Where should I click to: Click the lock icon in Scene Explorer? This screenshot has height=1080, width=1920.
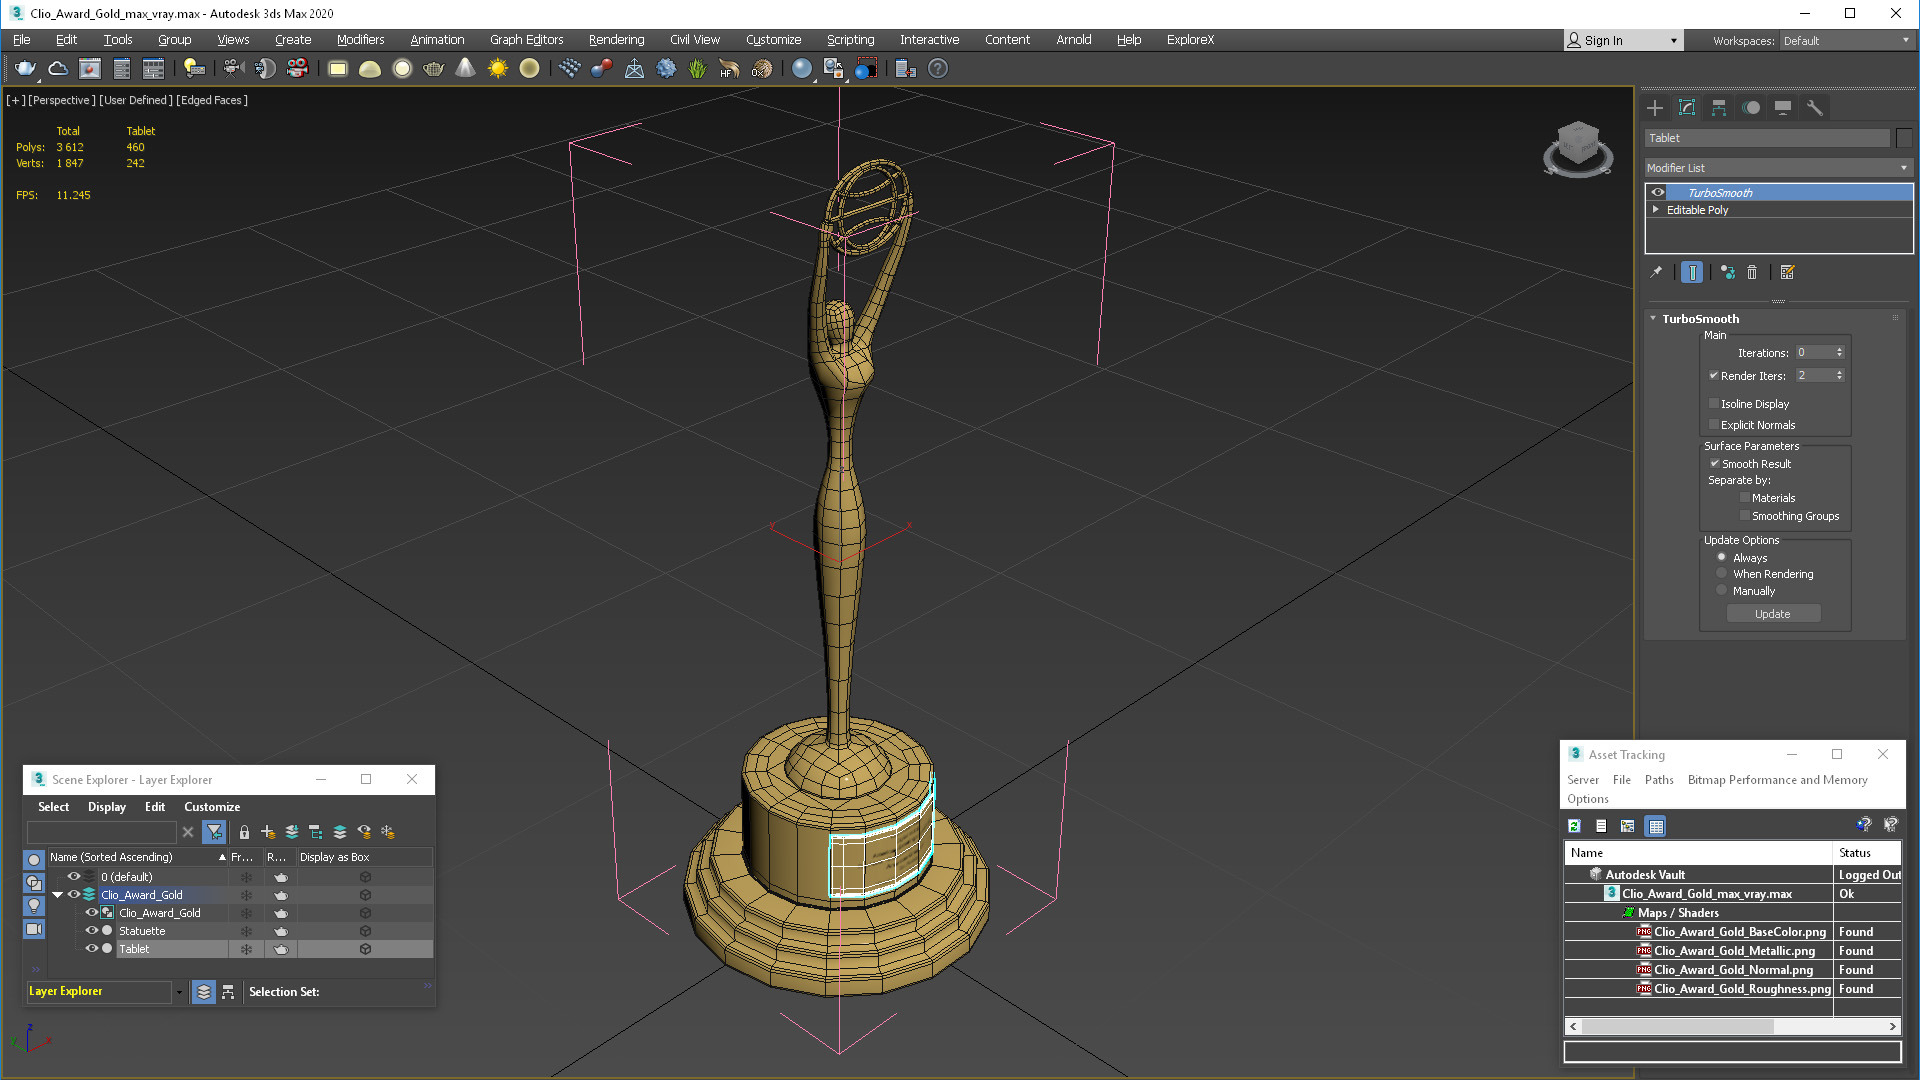tap(244, 832)
